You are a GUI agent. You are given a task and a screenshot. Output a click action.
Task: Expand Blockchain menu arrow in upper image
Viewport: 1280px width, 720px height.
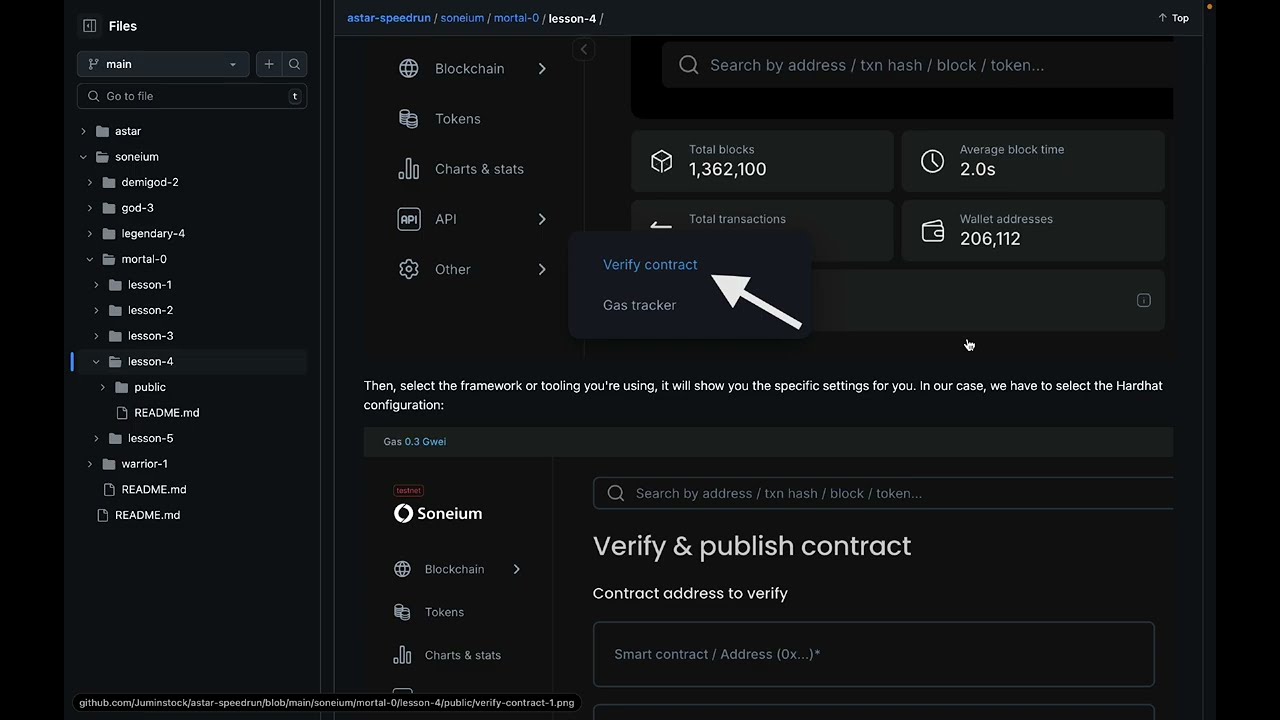point(542,69)
